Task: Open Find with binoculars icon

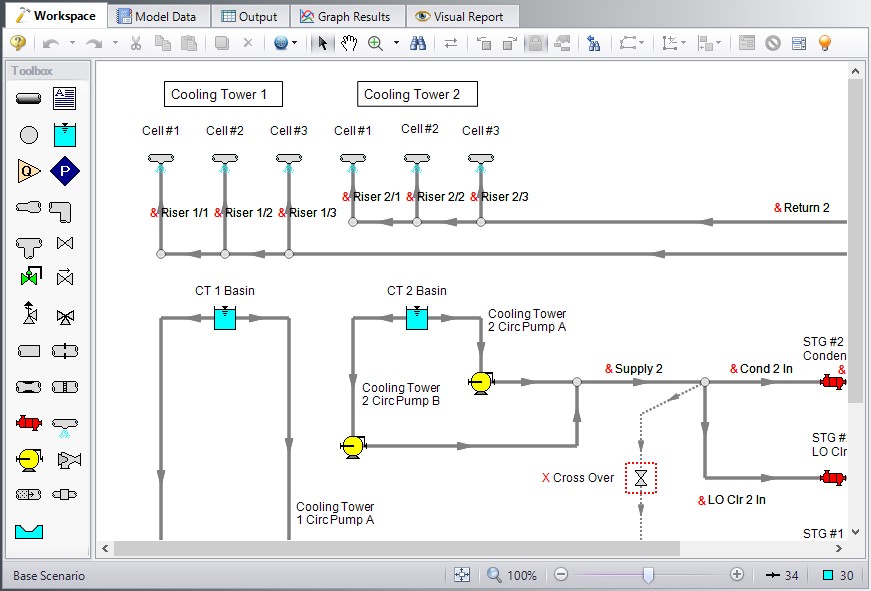Action: tap(418, 43)
